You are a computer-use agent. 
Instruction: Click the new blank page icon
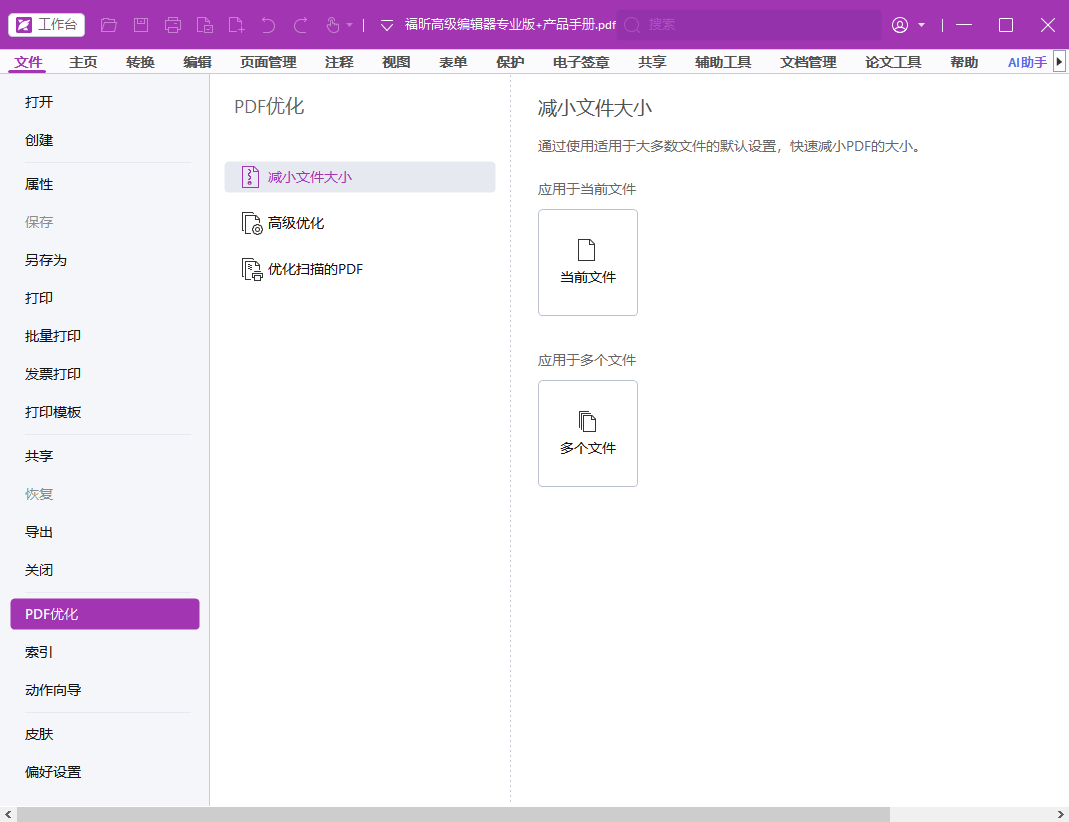[x=237, y=25]
